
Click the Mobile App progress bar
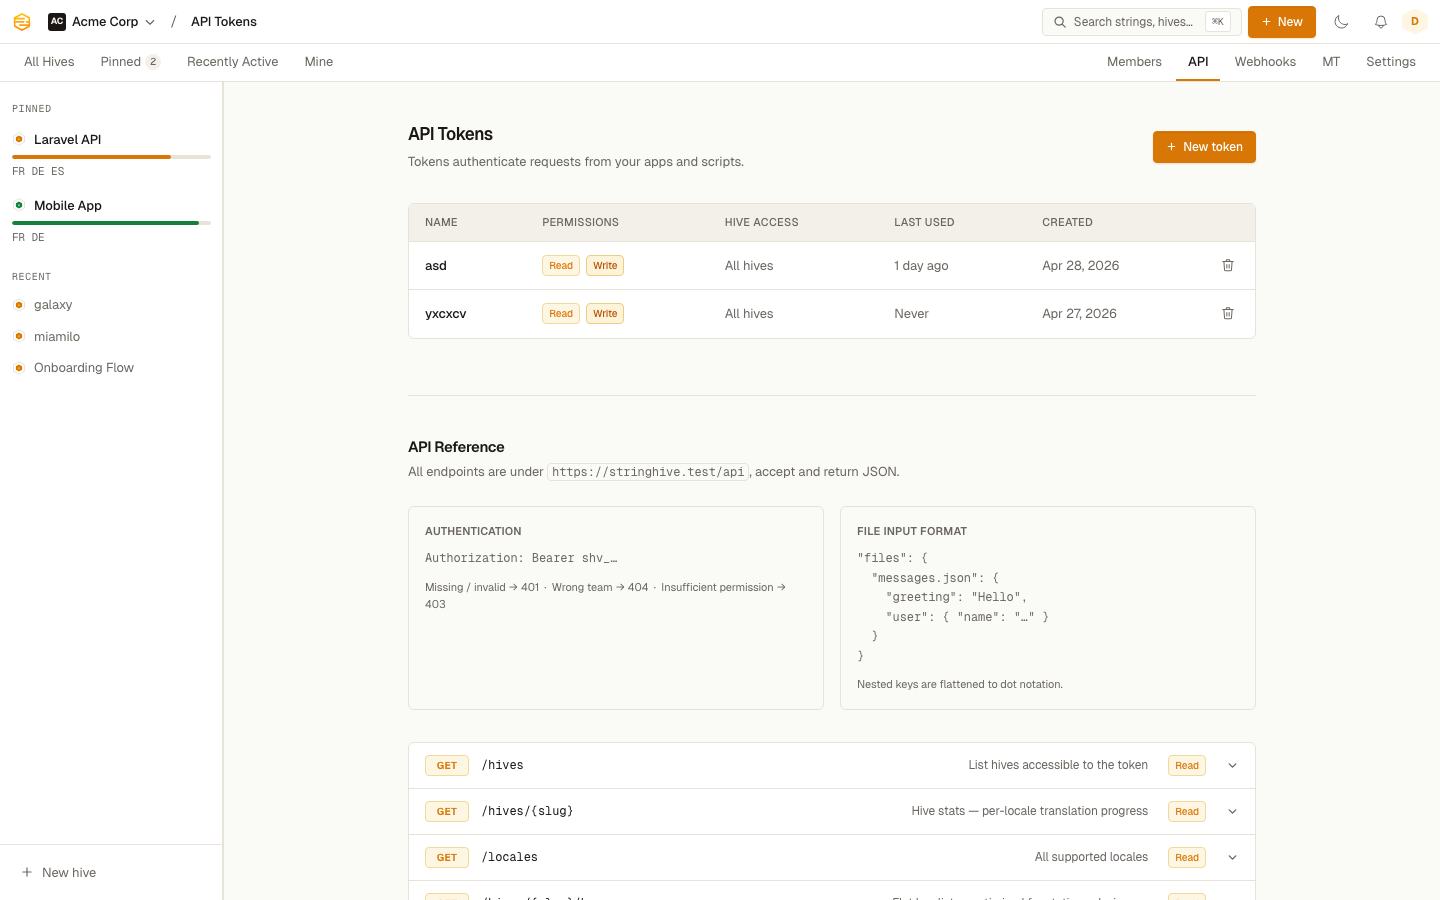[x=111, y=223]
